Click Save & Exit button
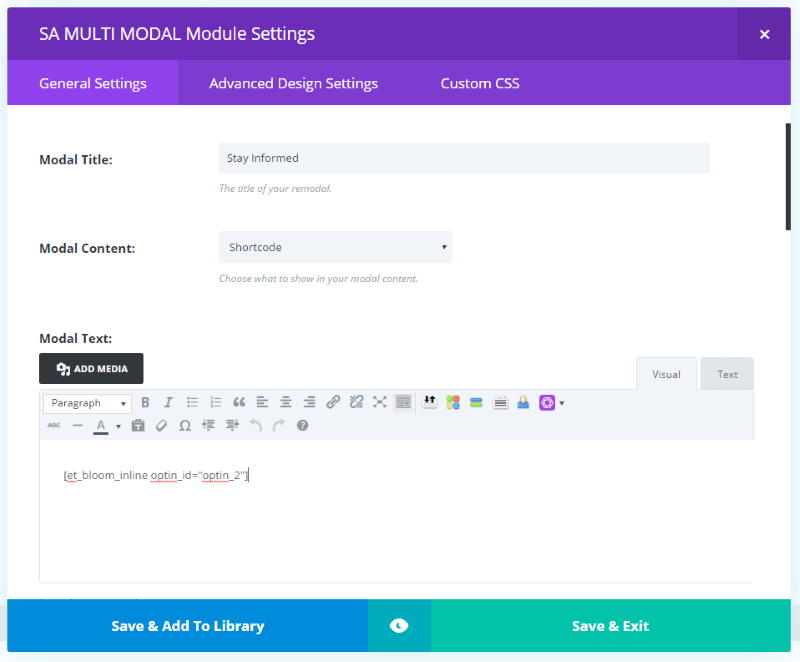Image resolution: width=800 pixels, height=662 pixels. (x=611, y=625)
